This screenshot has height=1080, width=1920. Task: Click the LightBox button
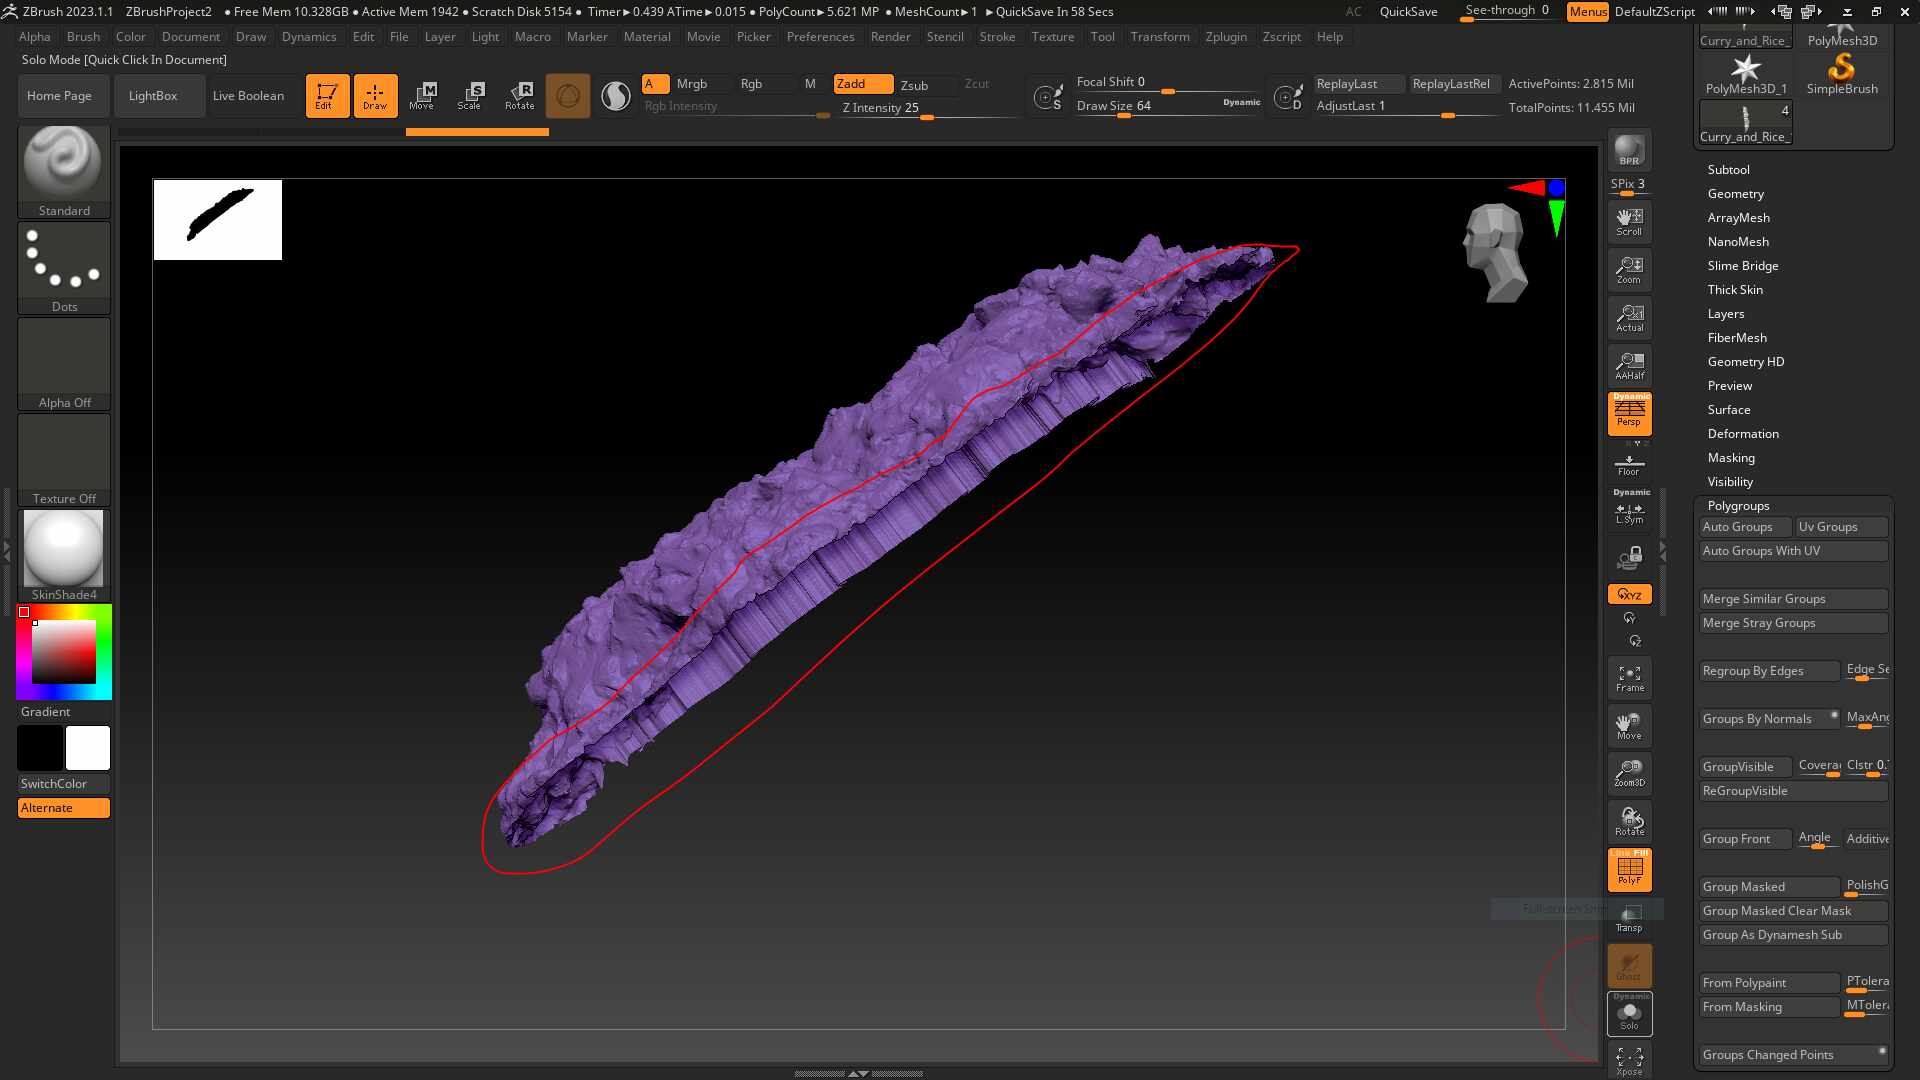pyautogui.click(x=153, y=96)
